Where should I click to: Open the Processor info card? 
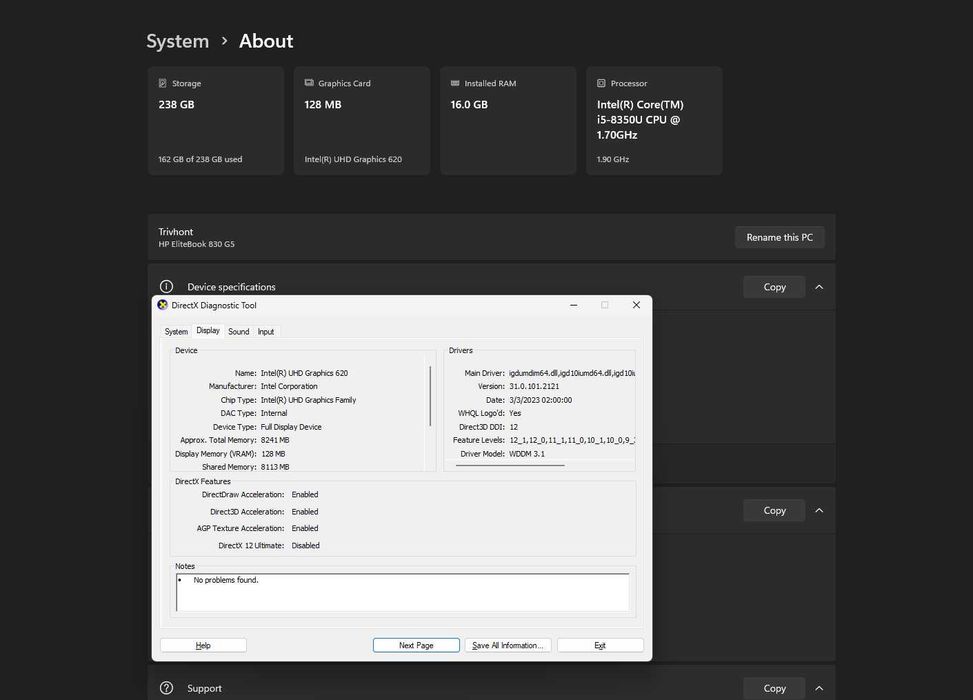point(654,121)
